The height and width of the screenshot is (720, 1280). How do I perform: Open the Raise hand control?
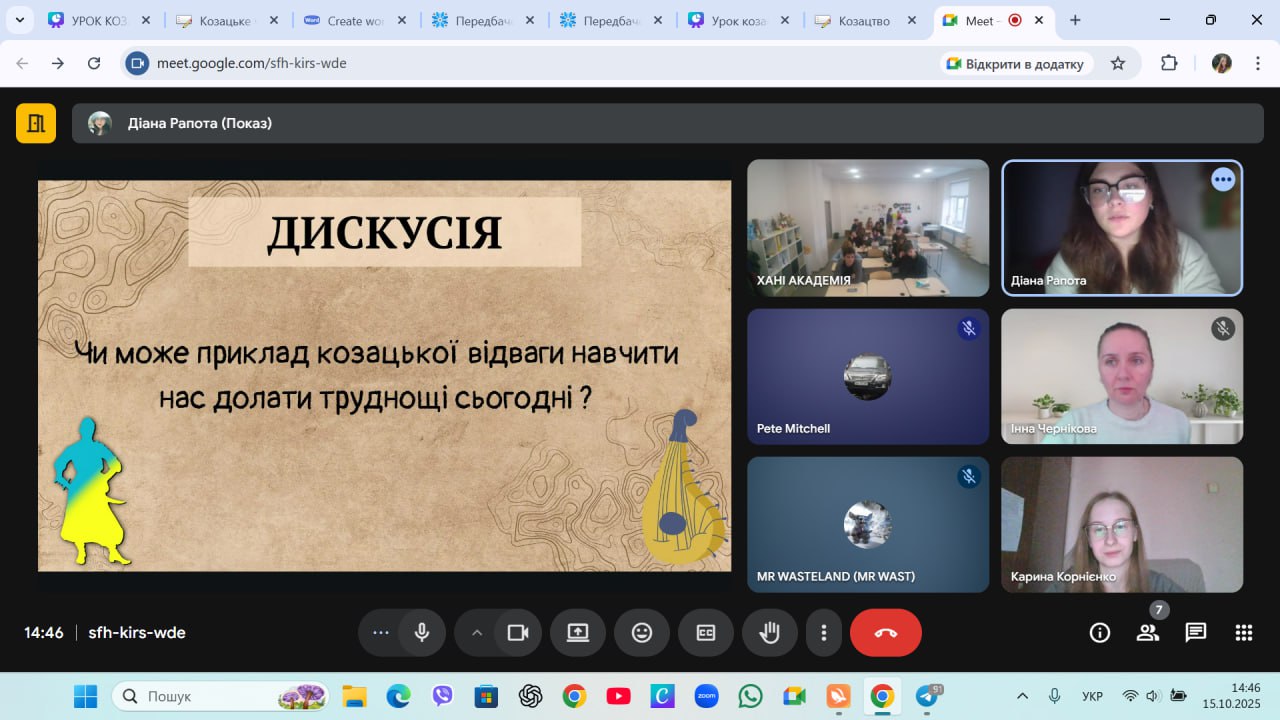[x=769, y=633]
